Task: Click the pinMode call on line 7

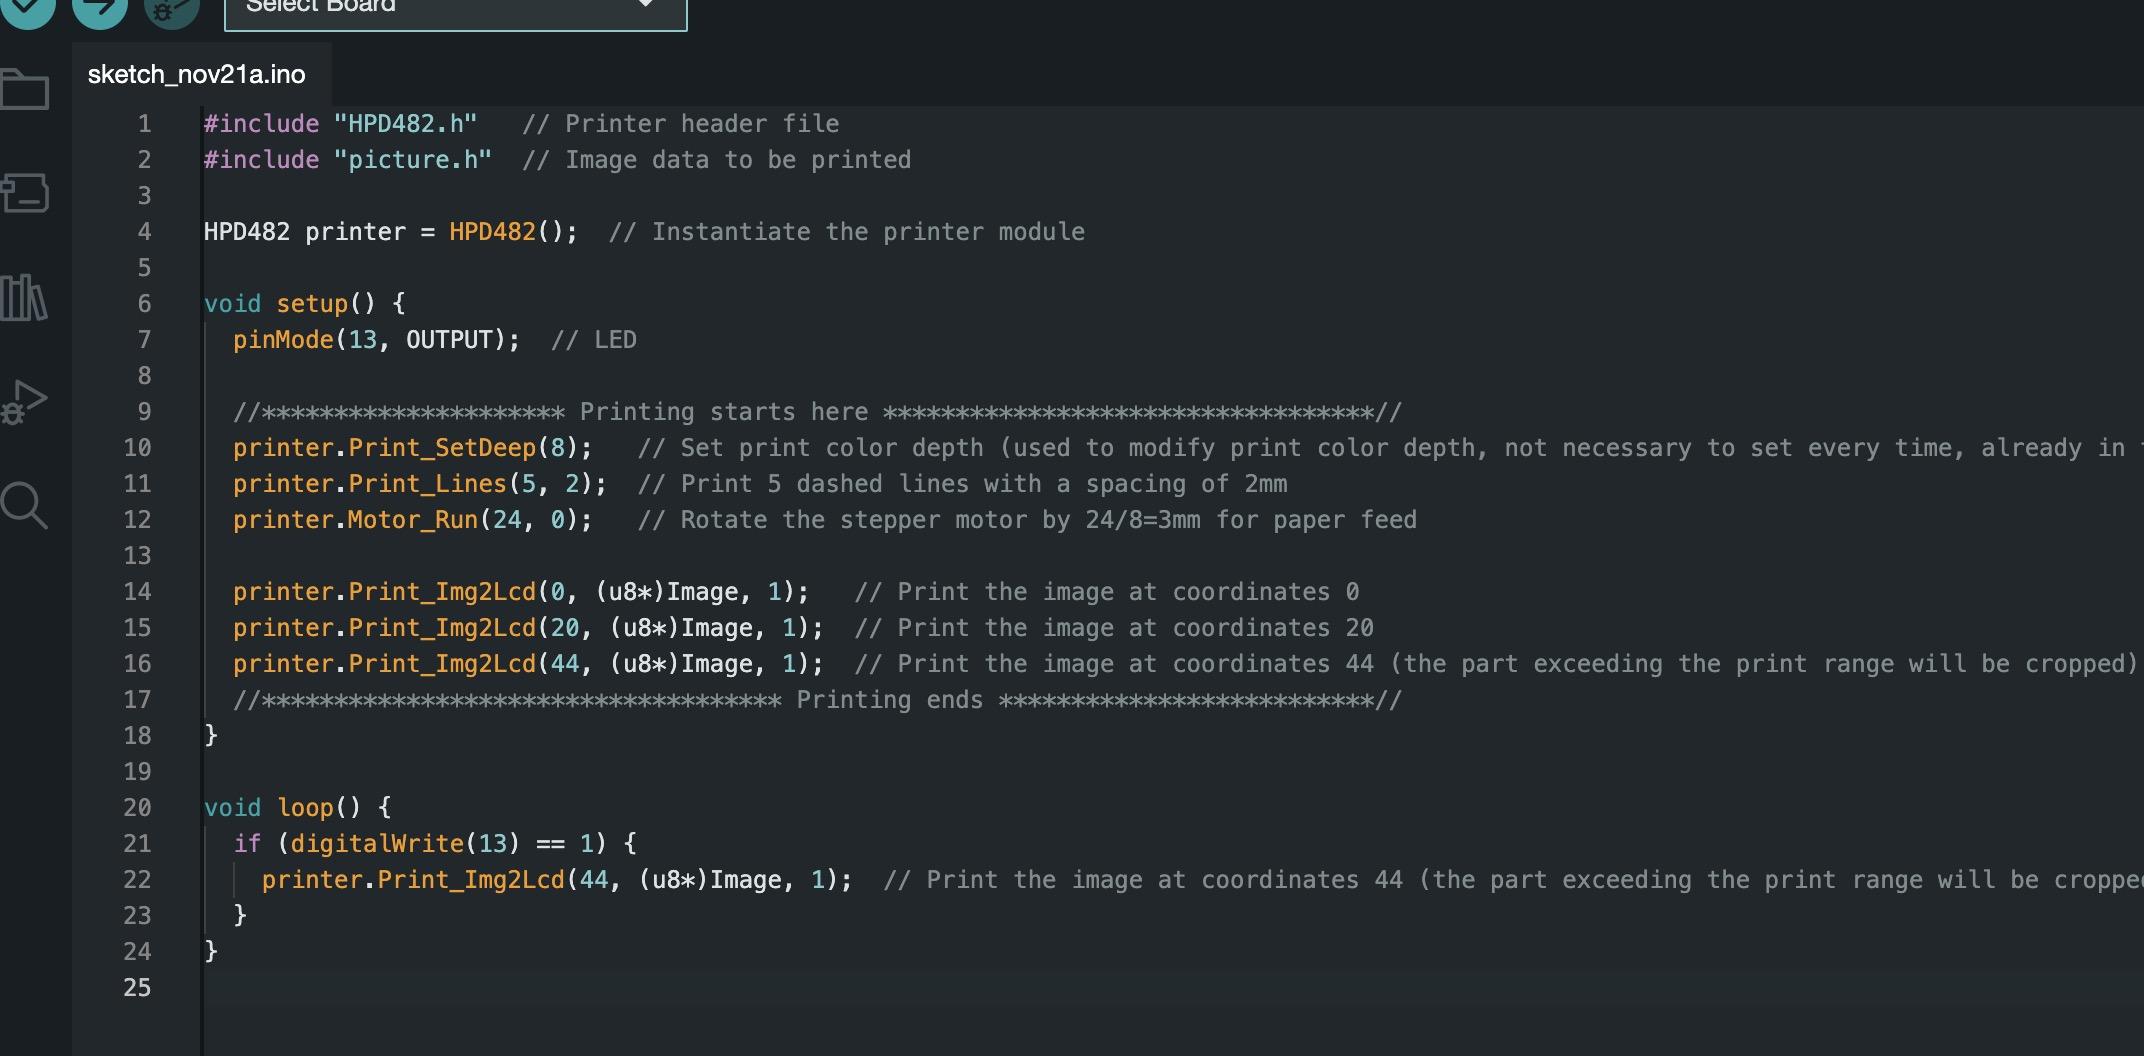Action: [x=283, y=340]
